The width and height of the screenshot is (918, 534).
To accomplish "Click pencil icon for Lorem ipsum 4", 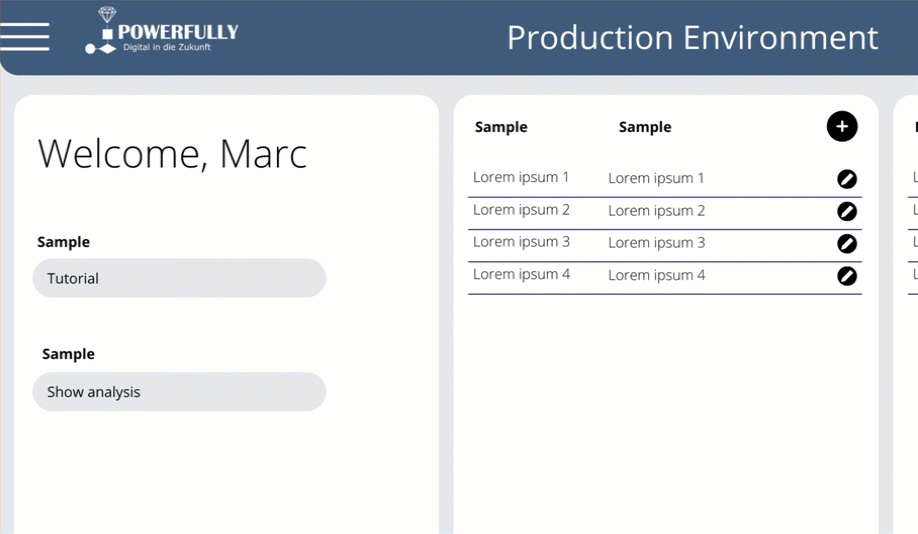I will click(847, 276).
